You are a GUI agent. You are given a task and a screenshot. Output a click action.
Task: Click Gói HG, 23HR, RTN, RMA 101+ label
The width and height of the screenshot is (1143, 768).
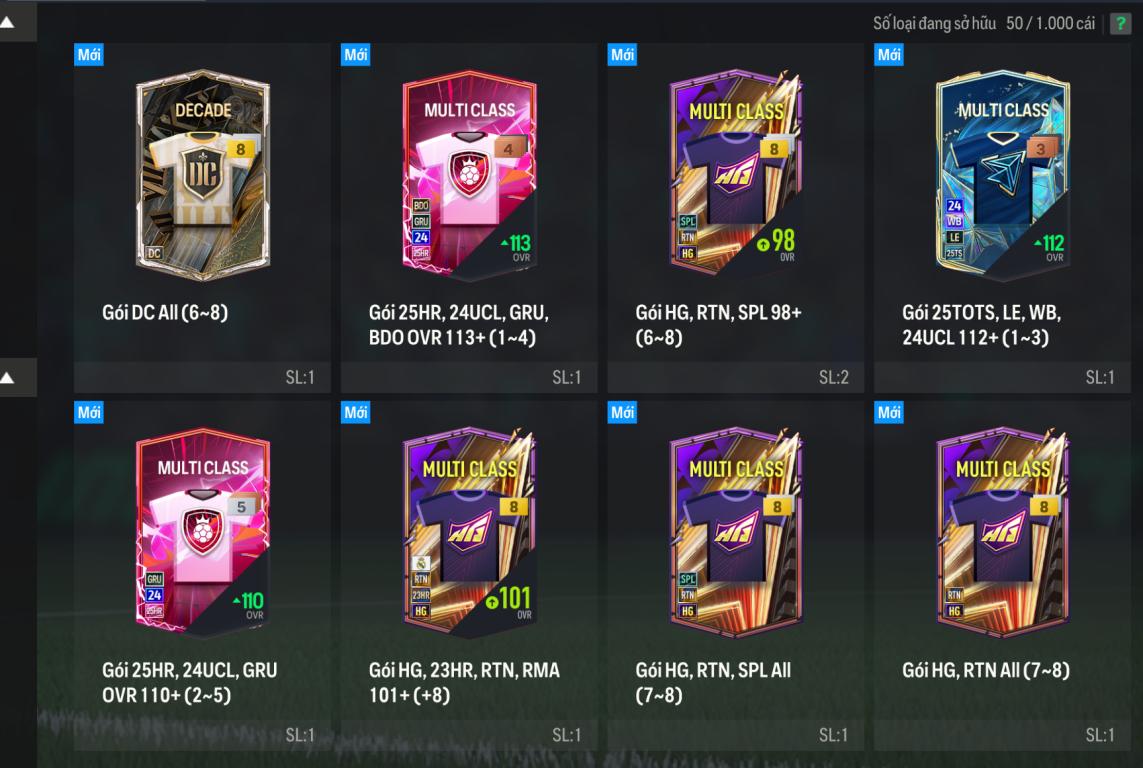tap(464, 683)
